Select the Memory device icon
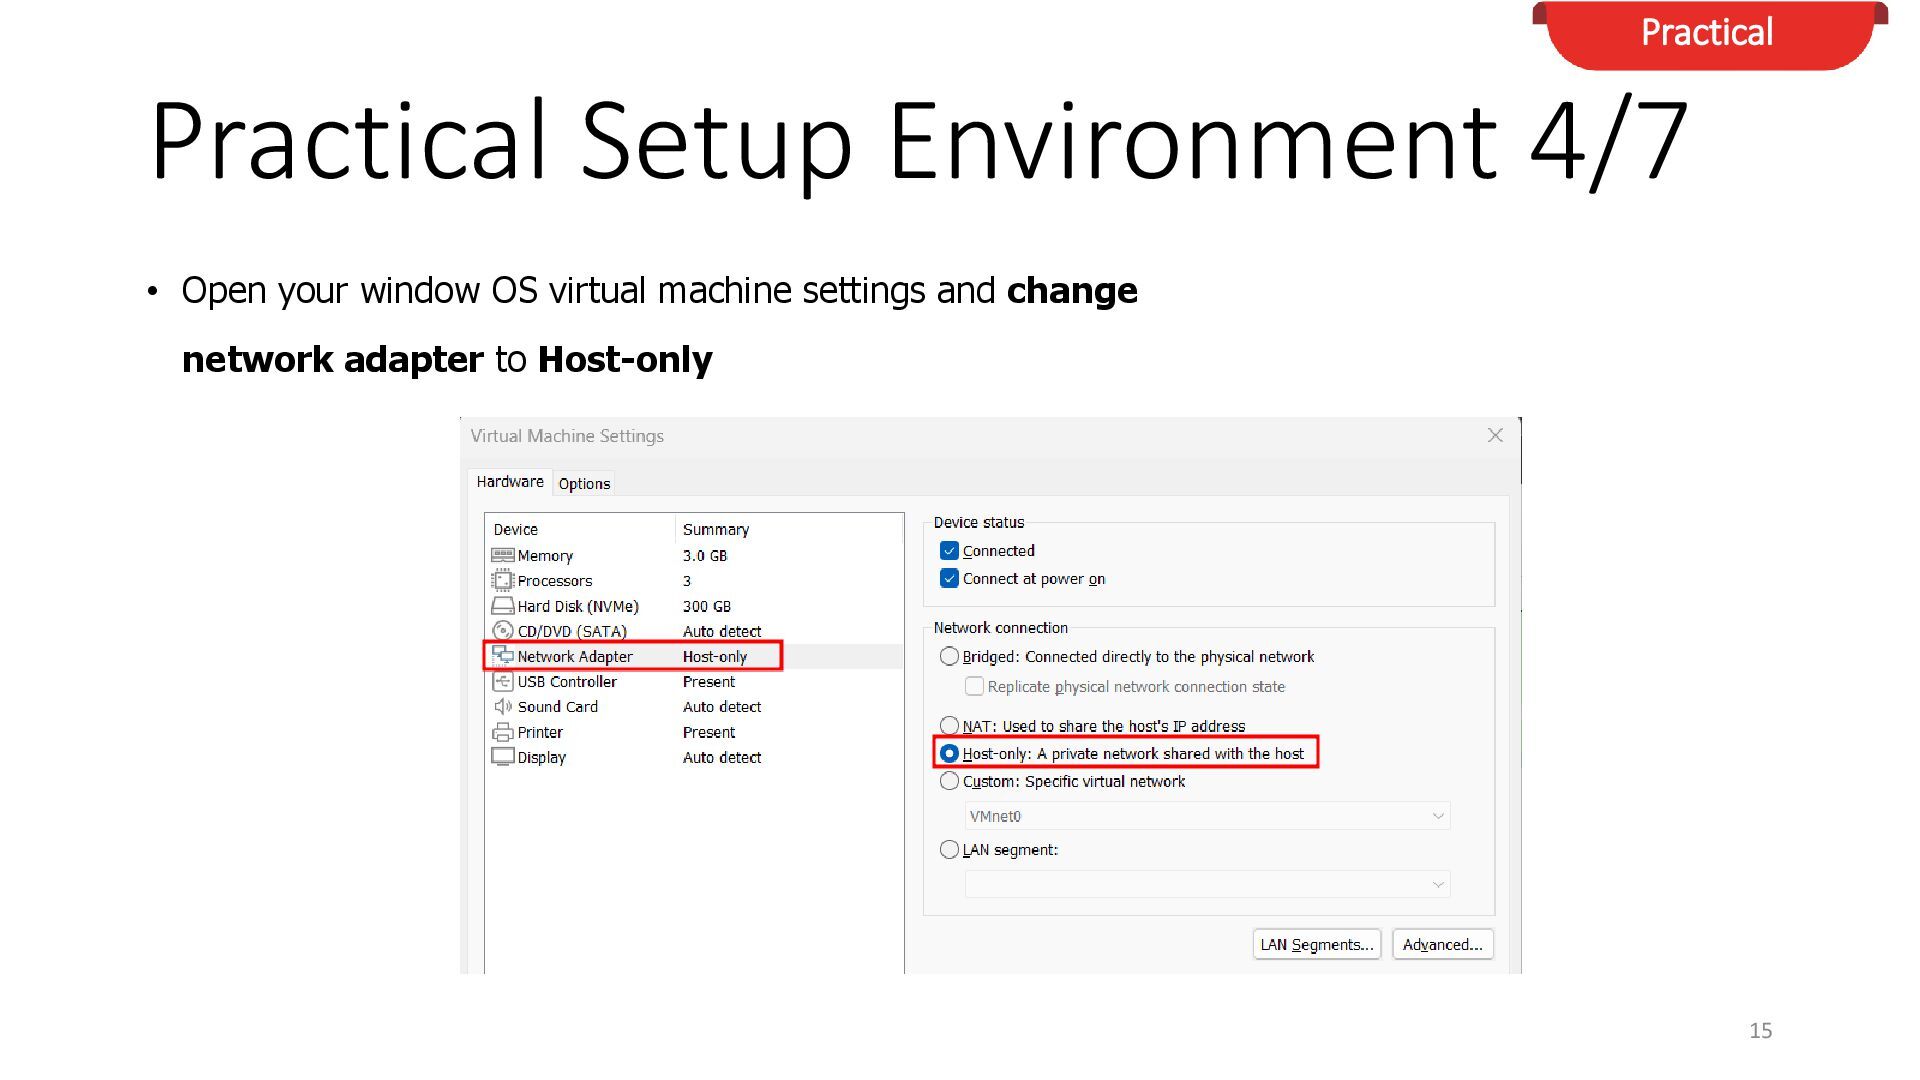The image size is (1920, 1080). (x=502, y=555)
